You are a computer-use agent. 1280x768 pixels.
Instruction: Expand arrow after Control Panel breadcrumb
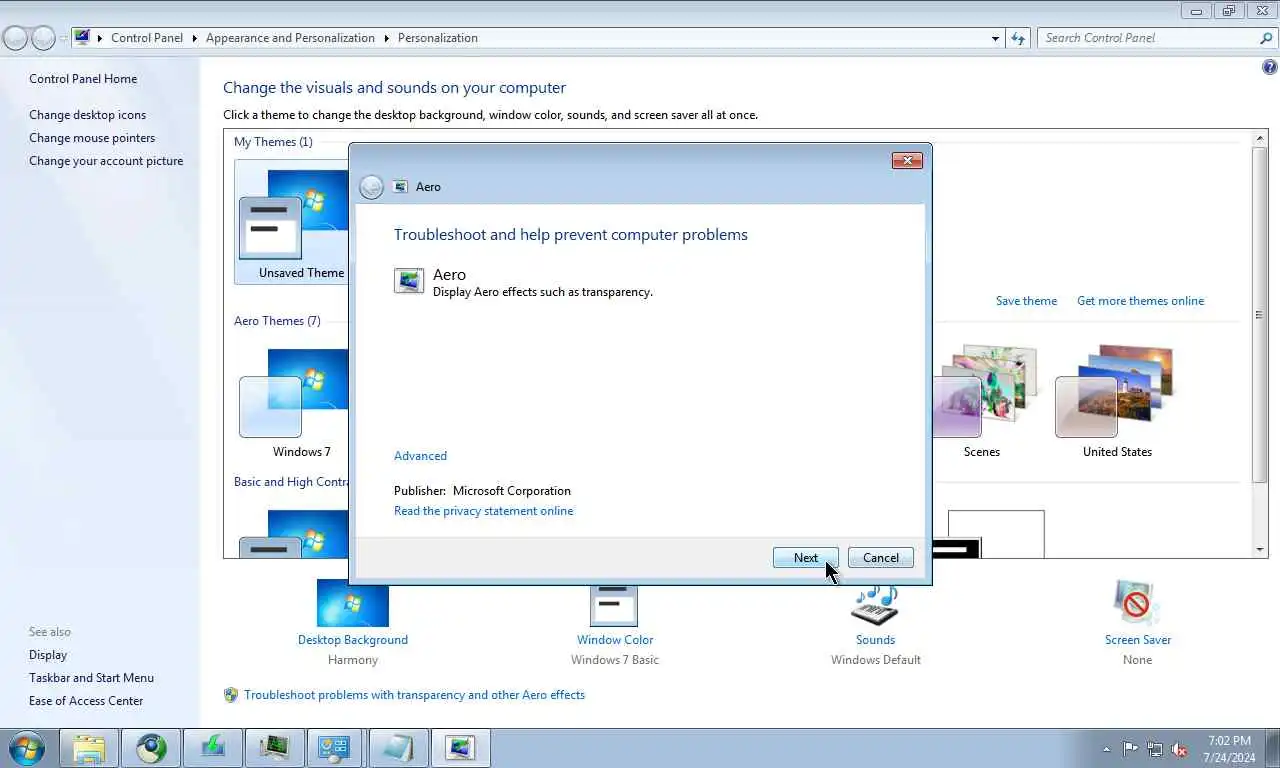pos(194,38)
